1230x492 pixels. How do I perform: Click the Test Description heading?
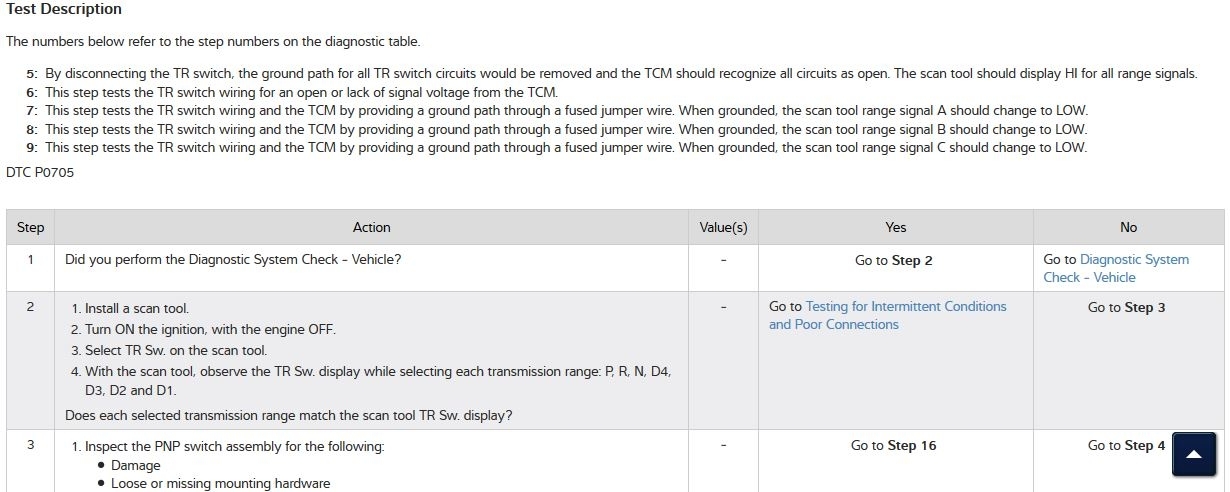[x=64, y=10]
